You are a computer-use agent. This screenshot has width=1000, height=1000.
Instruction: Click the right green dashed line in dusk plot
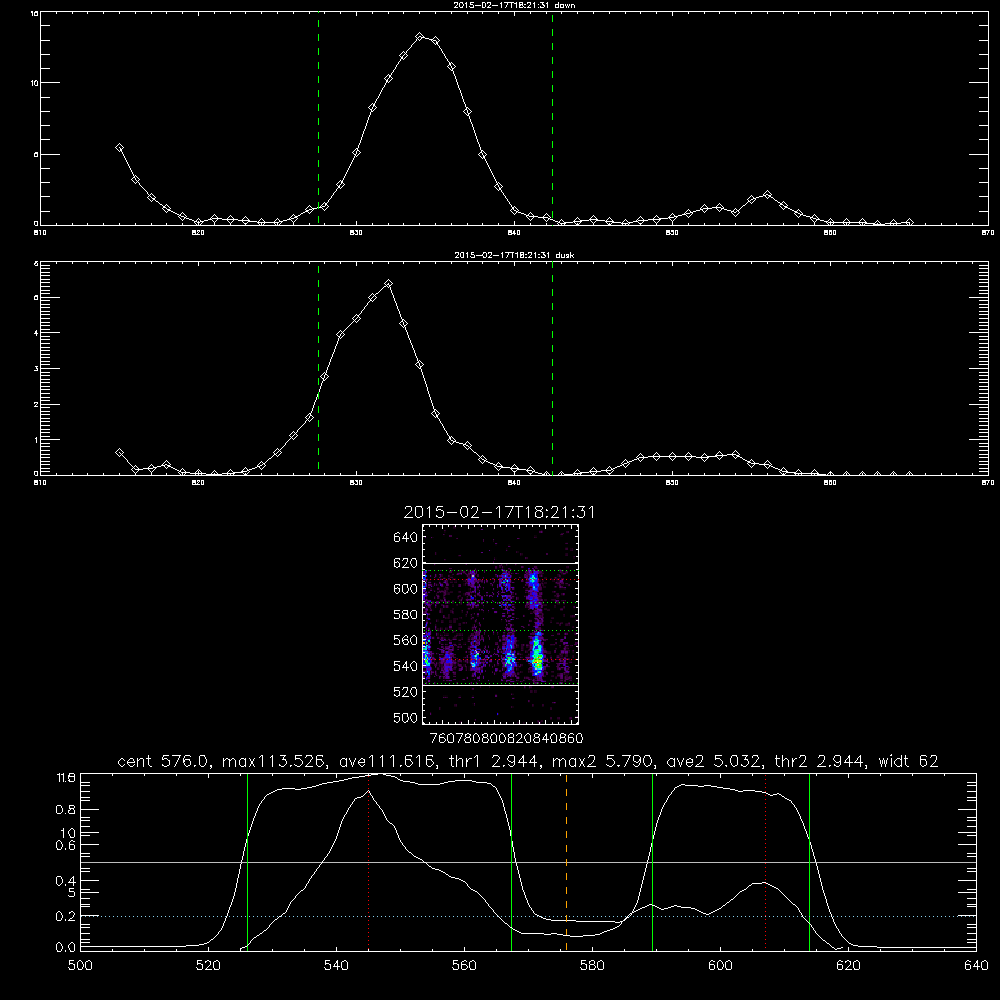click(x=552, y=369)
